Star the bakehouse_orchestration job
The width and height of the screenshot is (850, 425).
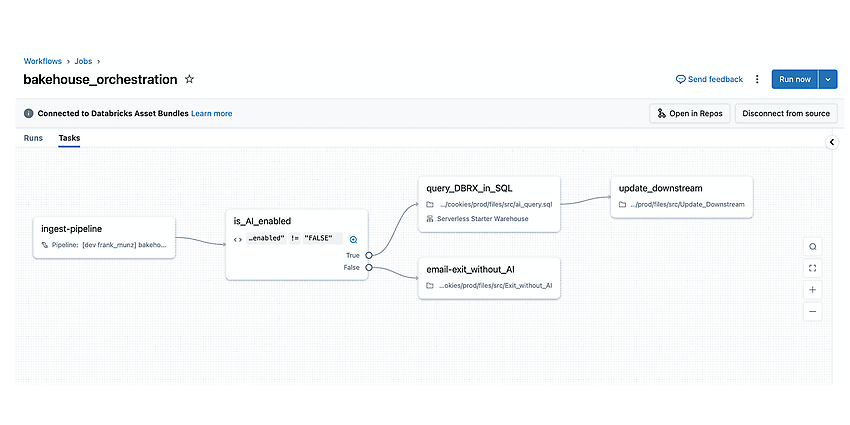tap(189, 79)
